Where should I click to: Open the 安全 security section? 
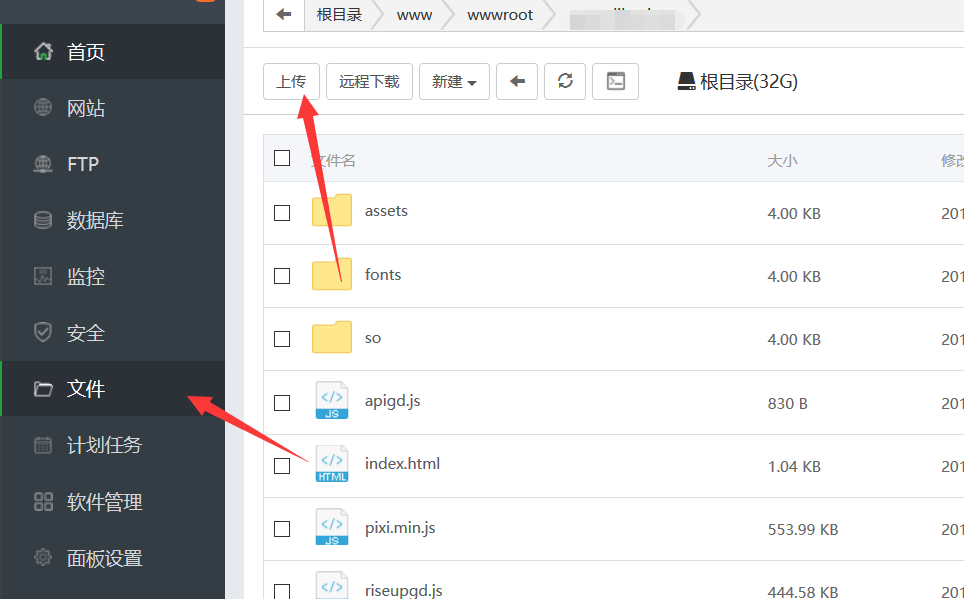(x=113, y=333)
